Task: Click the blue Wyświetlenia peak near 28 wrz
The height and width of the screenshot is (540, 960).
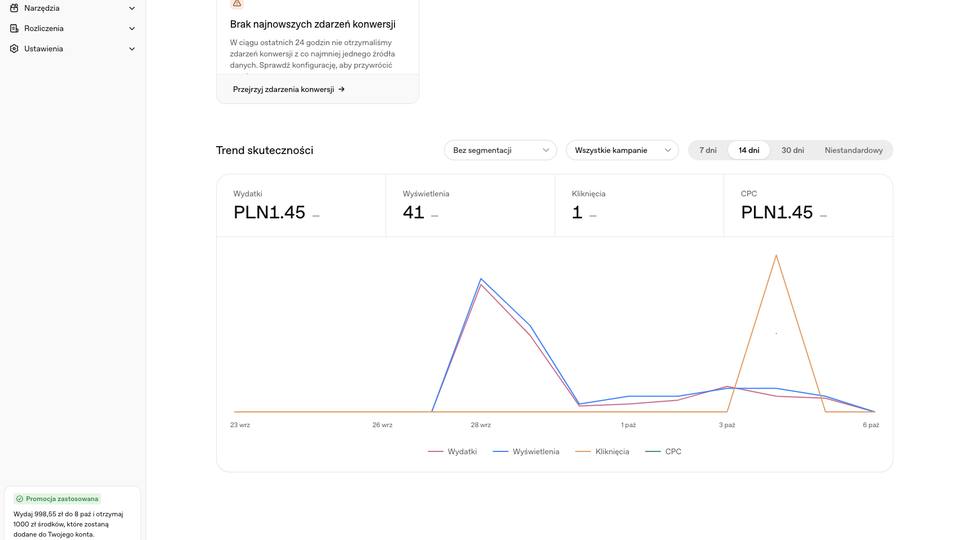Action: [x=481, y=279]
